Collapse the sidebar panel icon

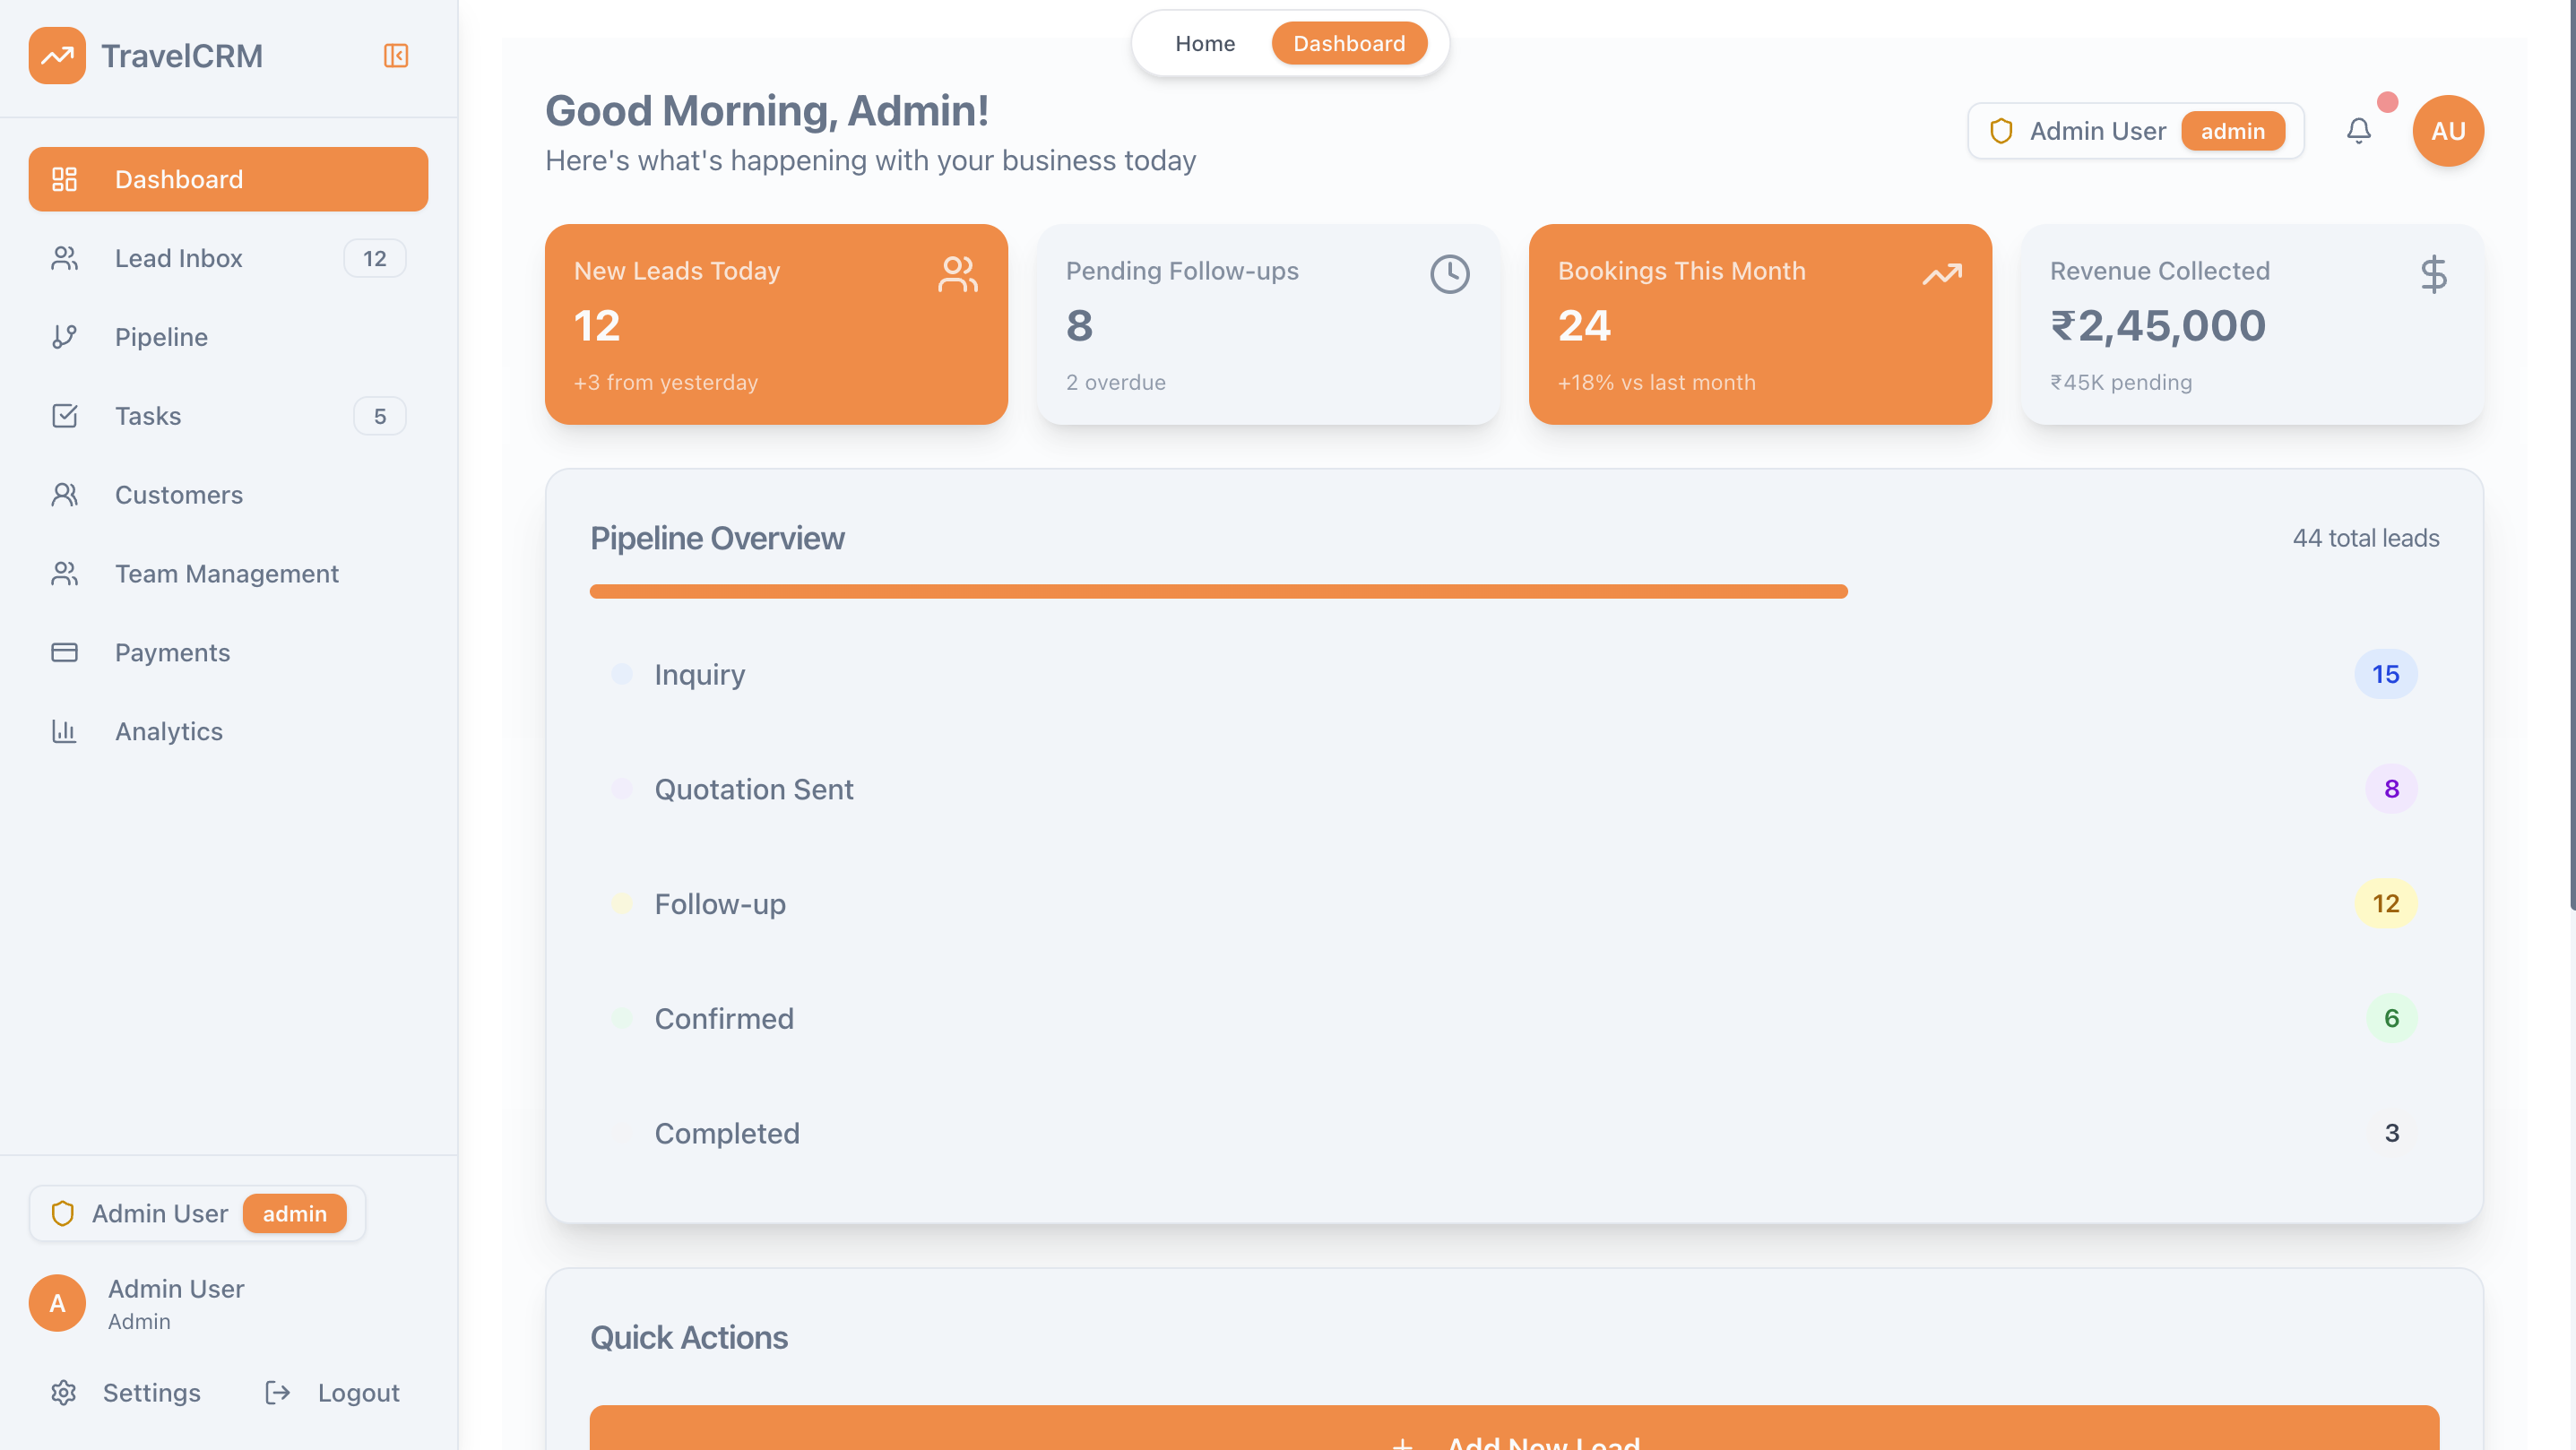(396, 56)
